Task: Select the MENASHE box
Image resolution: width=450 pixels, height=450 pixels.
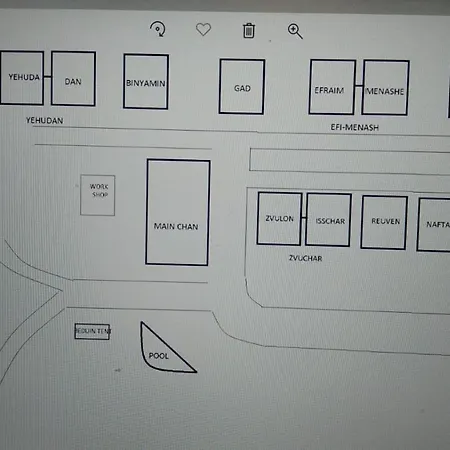Action: 385,88
